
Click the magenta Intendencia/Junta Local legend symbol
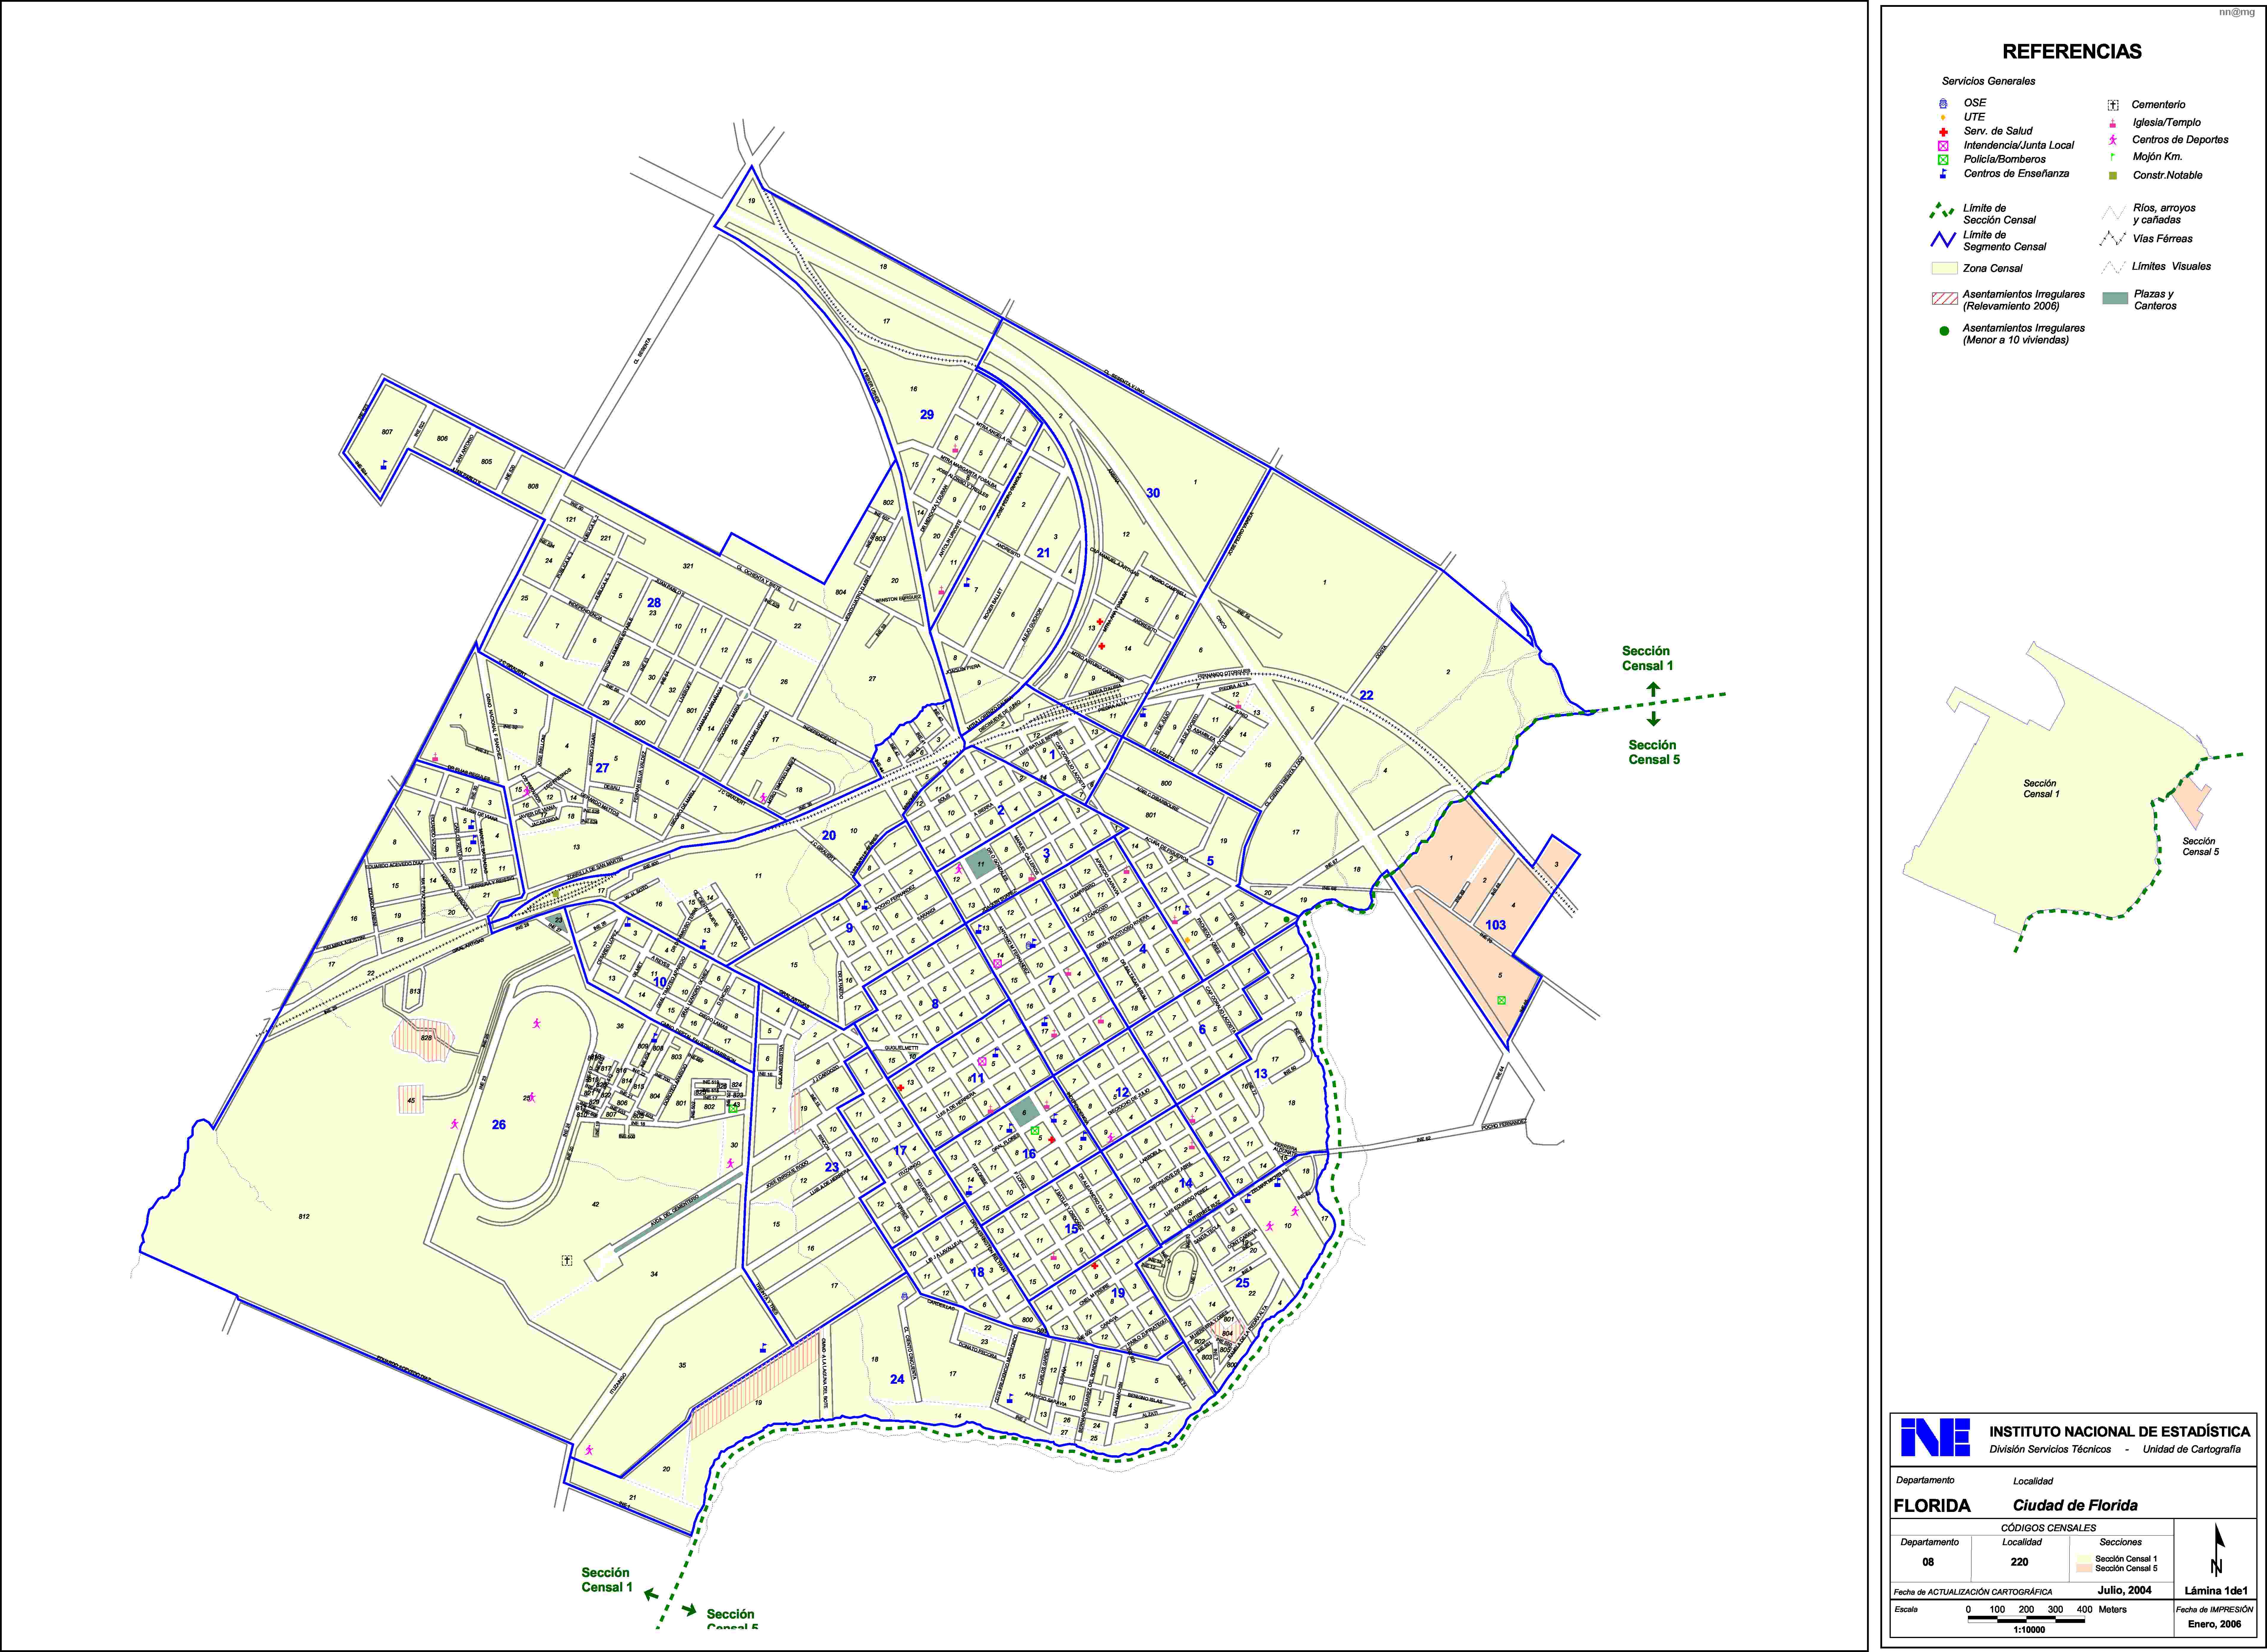click(1943, 146)
